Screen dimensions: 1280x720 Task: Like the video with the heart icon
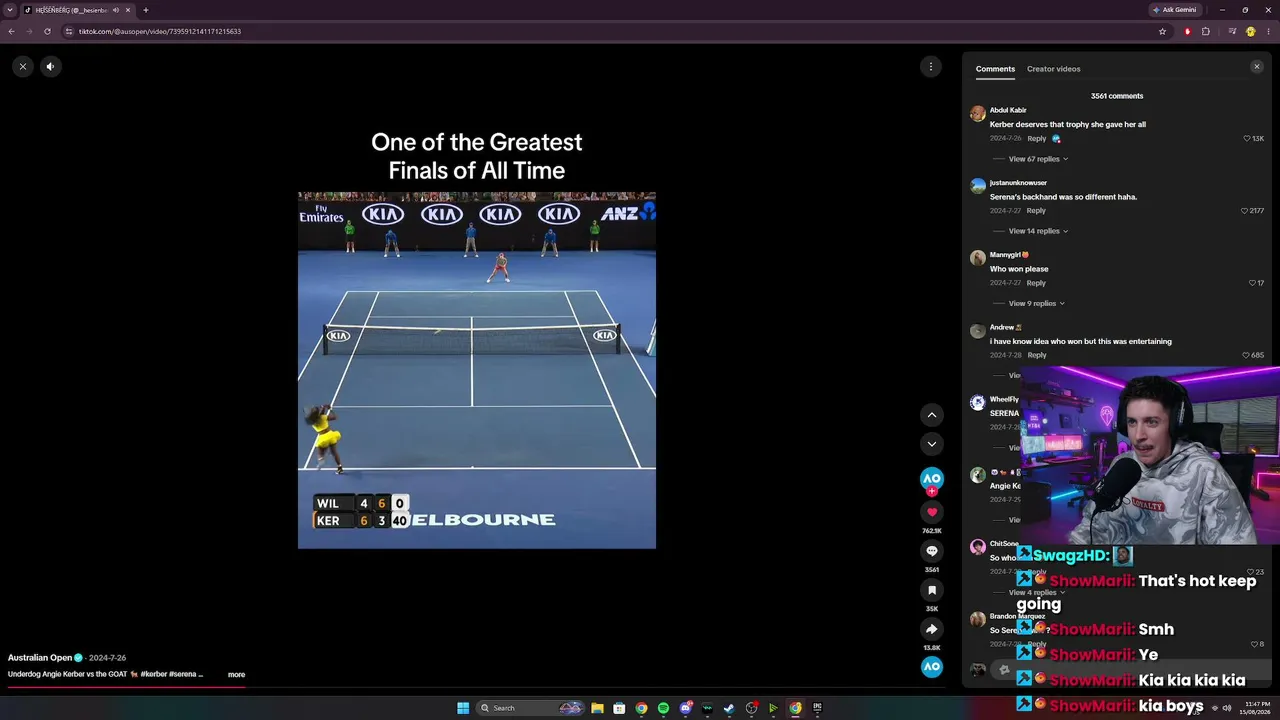(932, 512)
